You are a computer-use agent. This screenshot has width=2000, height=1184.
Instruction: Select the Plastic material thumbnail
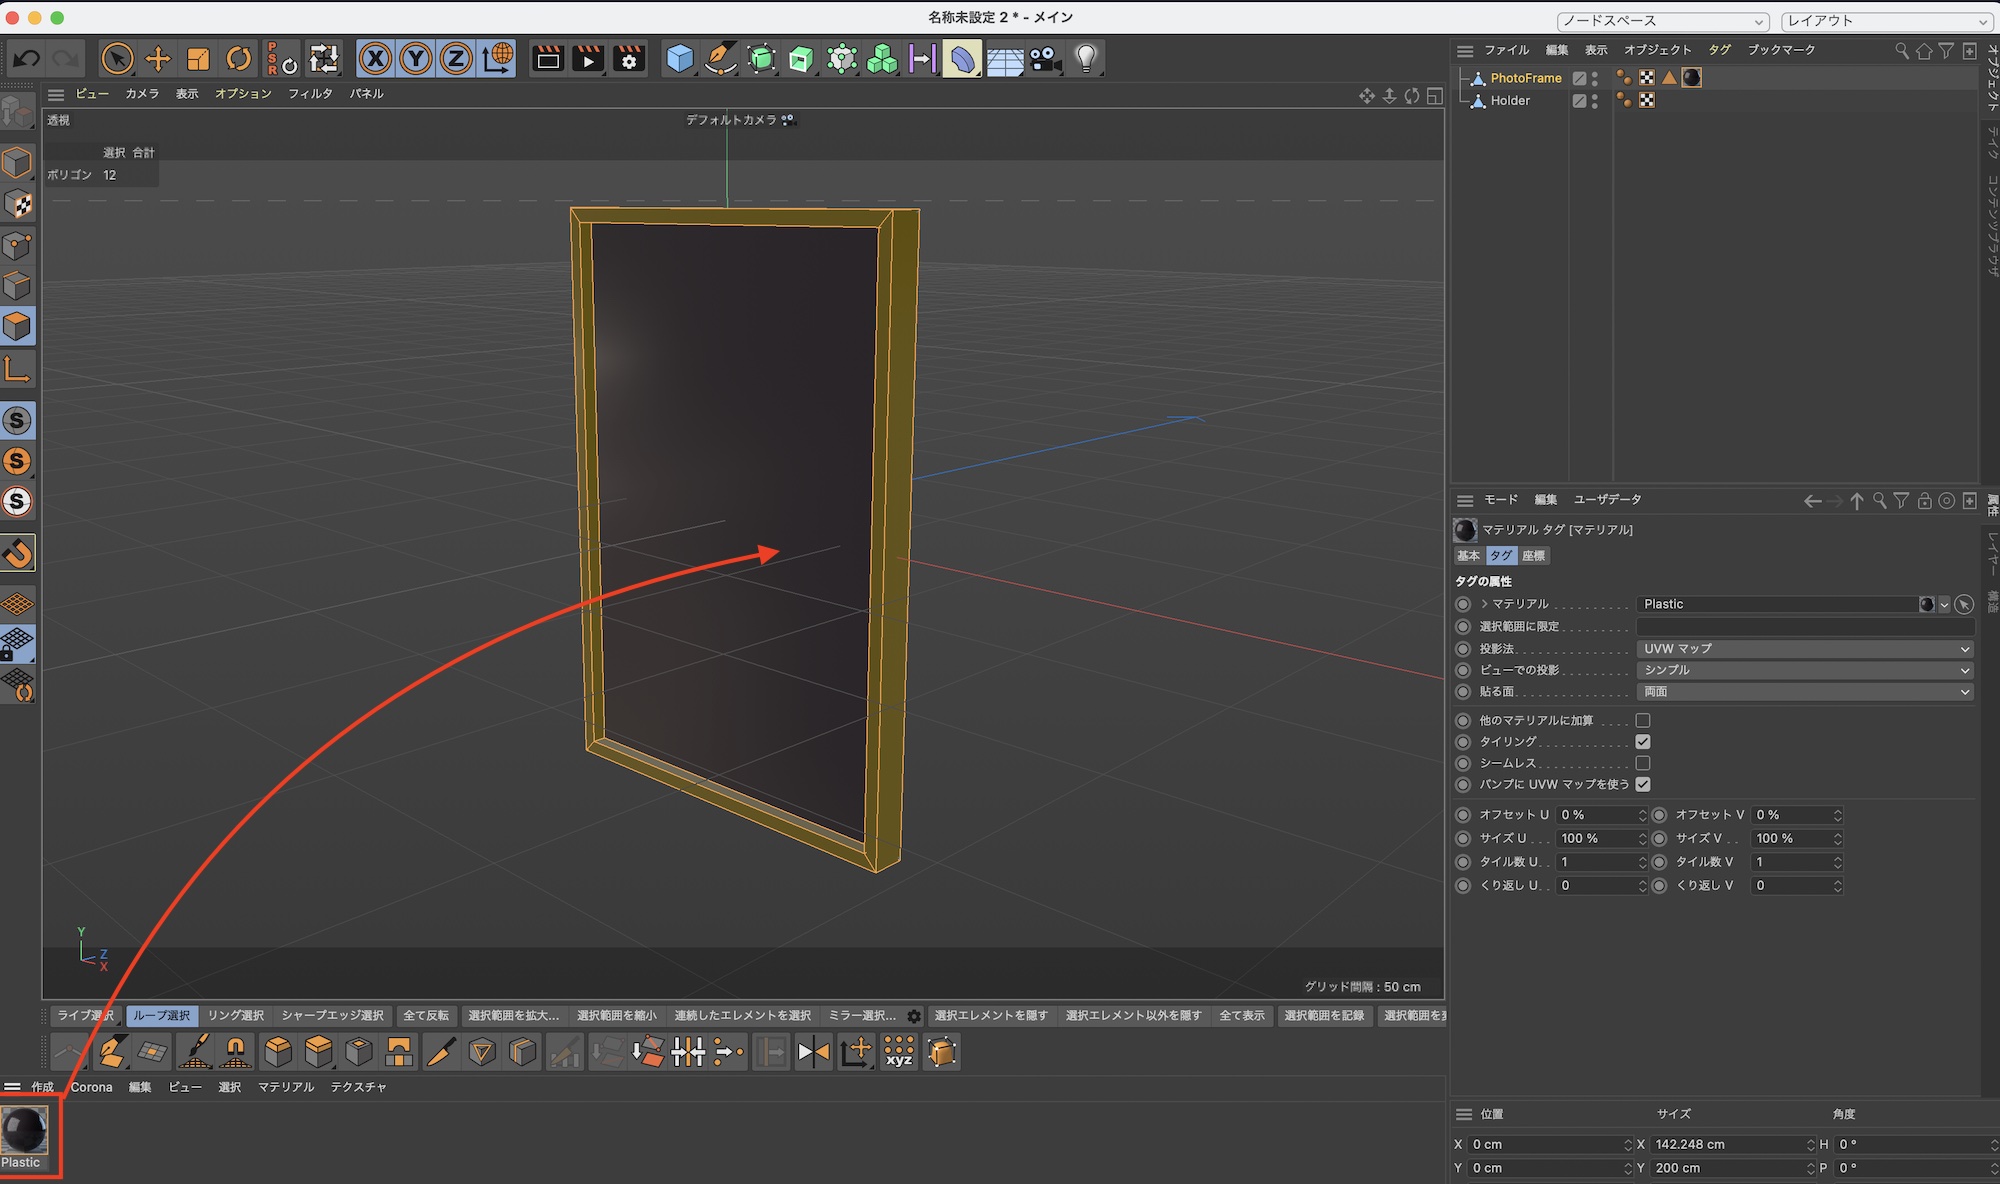24,1131
